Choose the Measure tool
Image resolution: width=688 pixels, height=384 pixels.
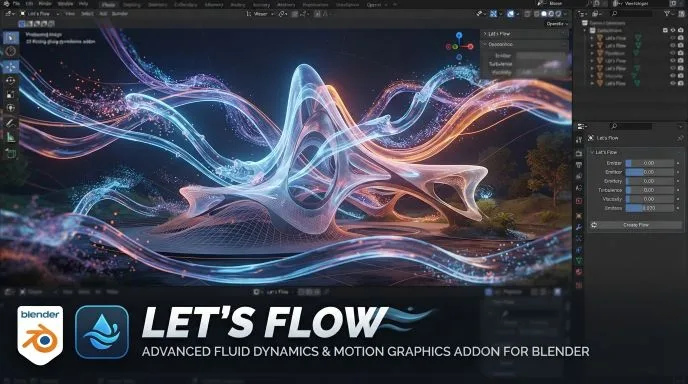tap(11, 137)
